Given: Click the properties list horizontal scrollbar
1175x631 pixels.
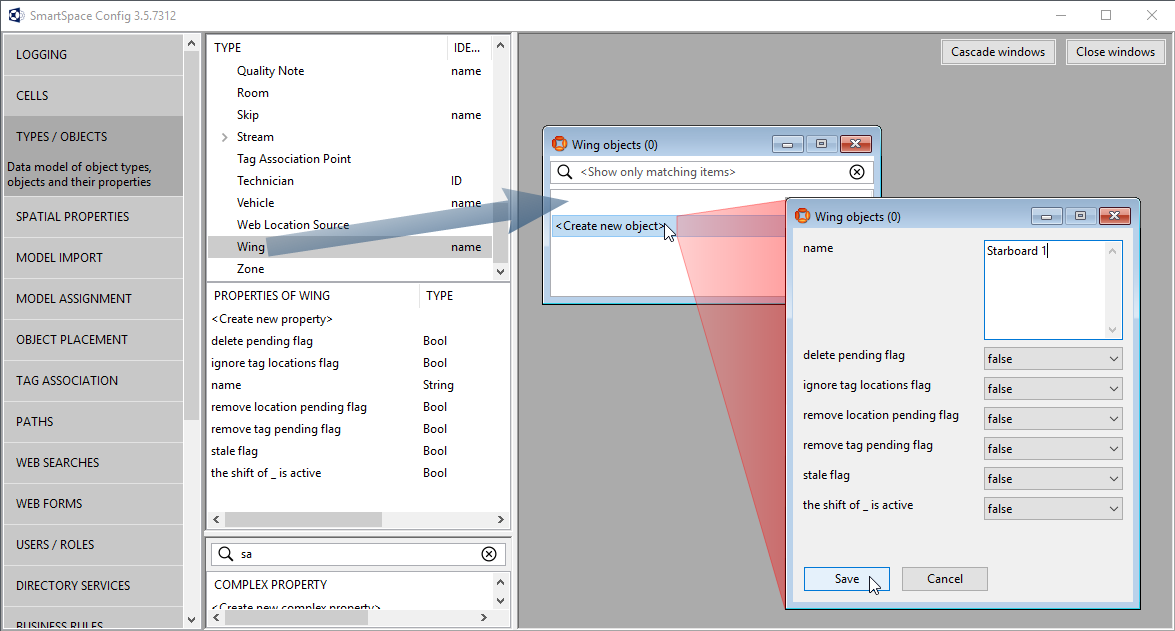Looking at the screenshot, I should tap(303, 519).
